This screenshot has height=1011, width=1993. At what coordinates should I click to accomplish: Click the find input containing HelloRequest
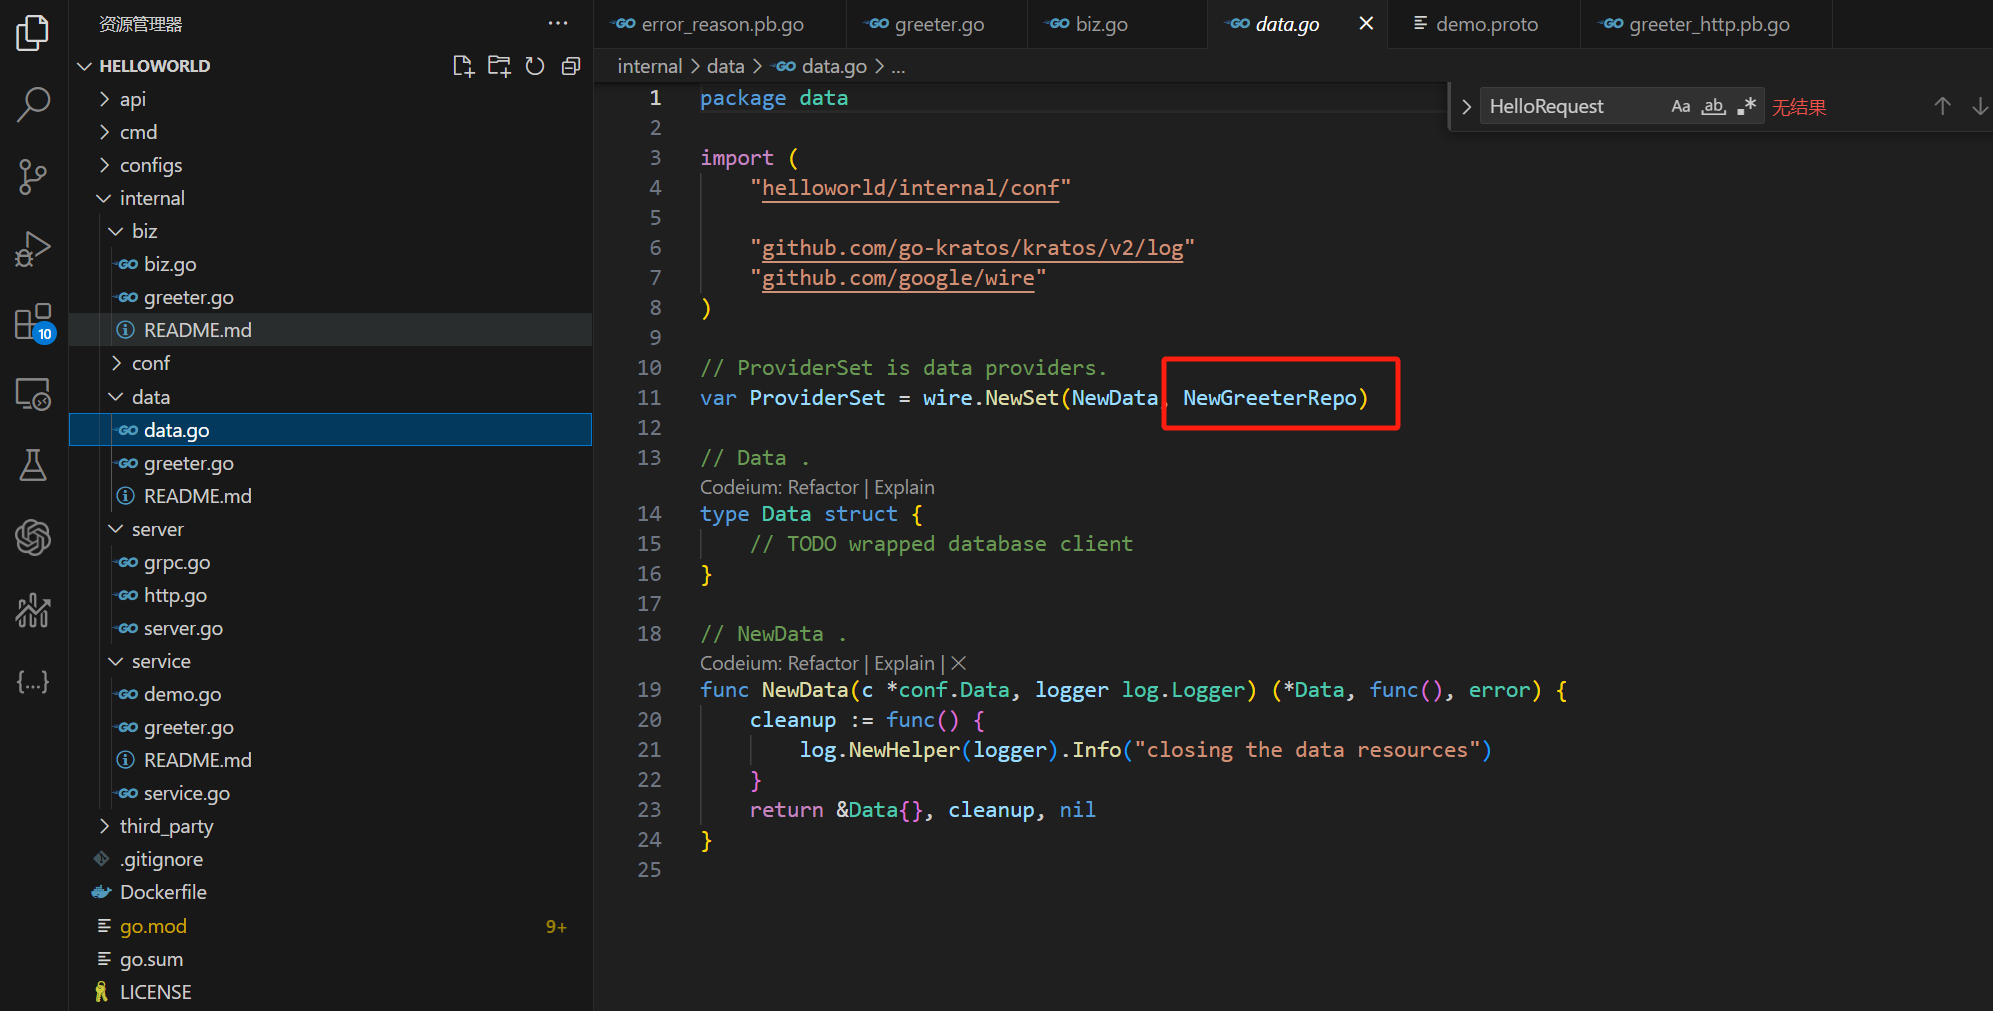coord(1575,106)
